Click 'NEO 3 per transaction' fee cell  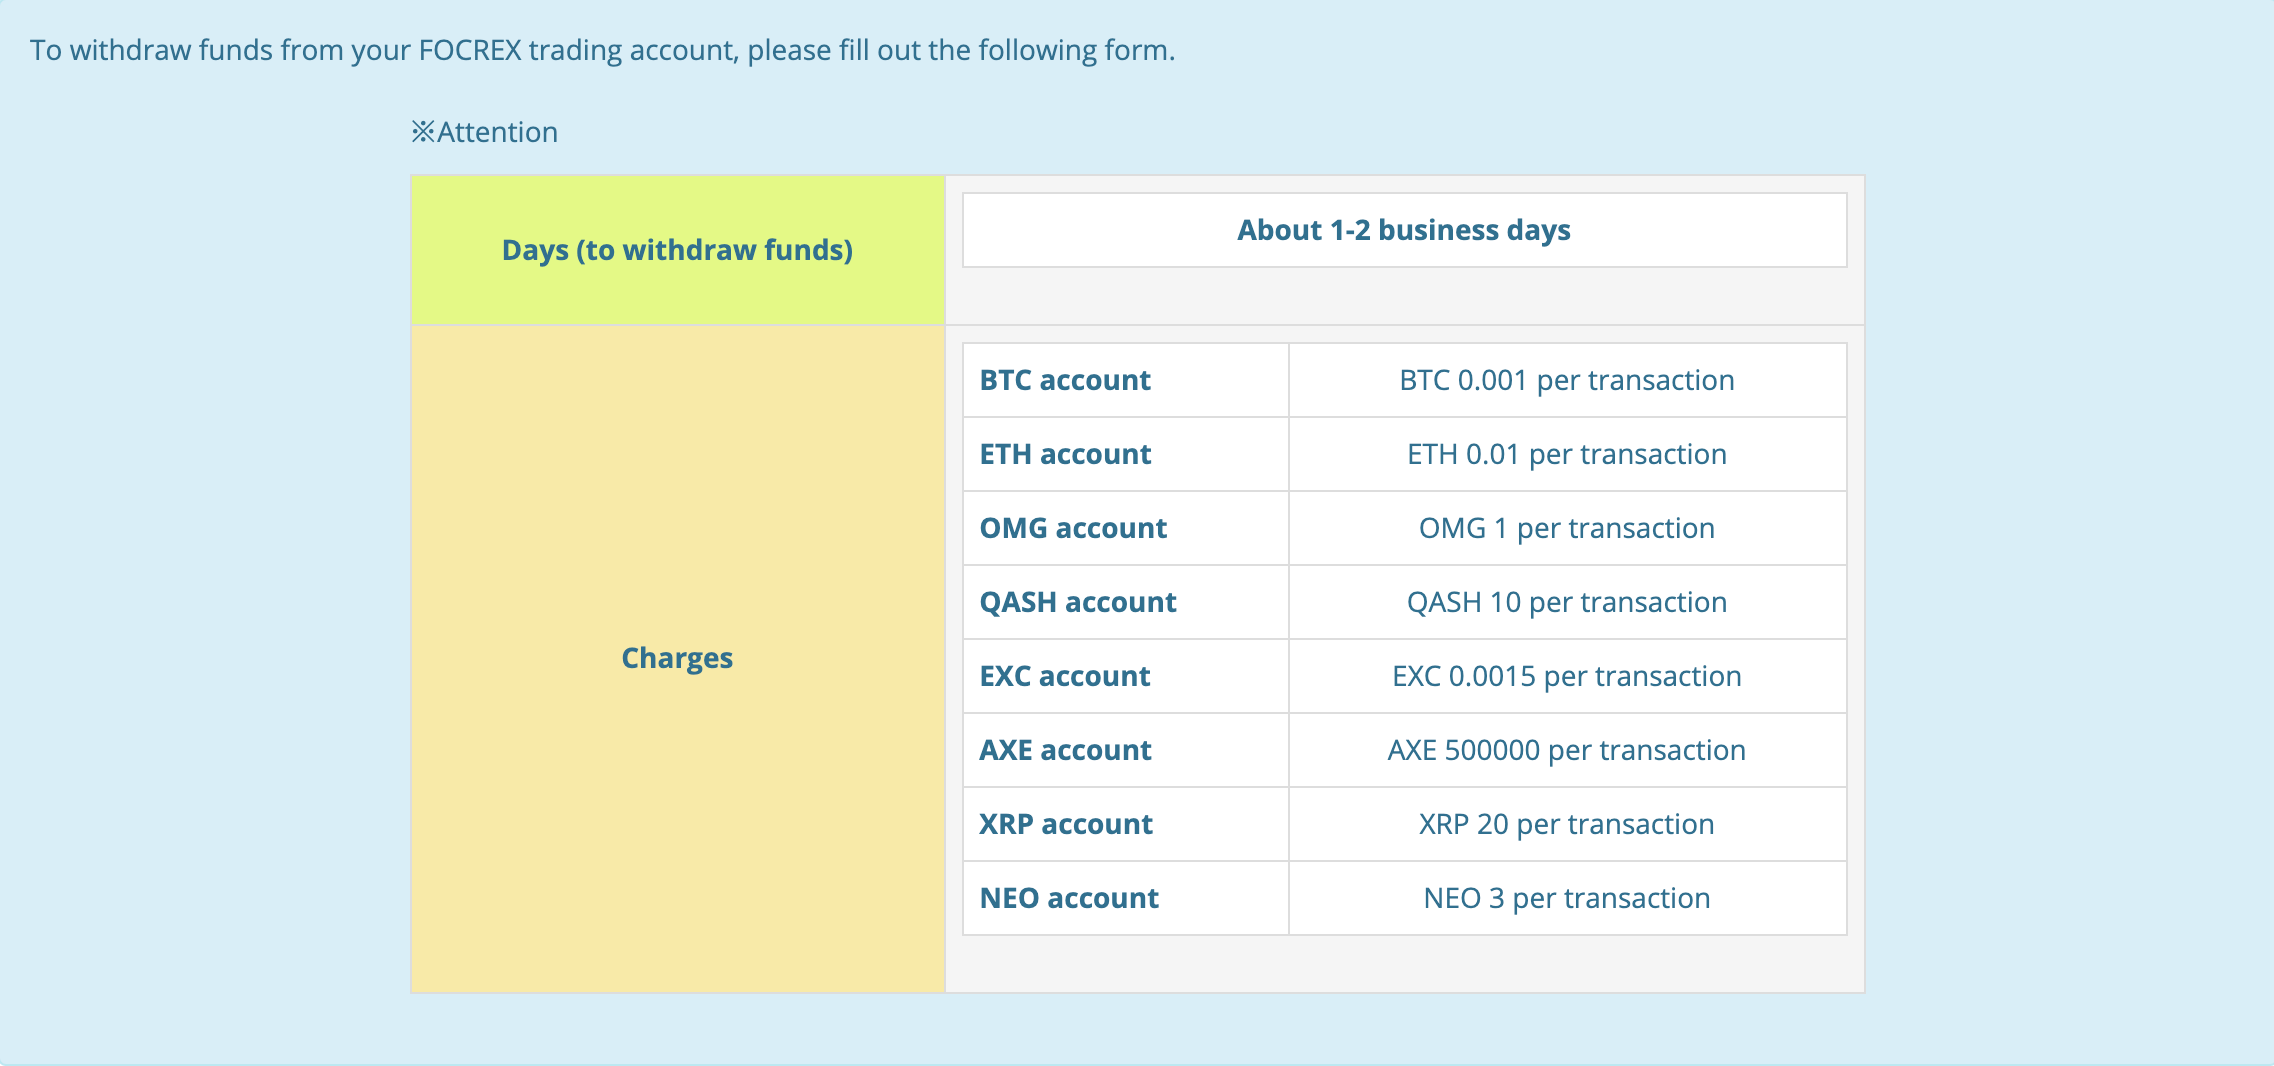click(1566, 898)
